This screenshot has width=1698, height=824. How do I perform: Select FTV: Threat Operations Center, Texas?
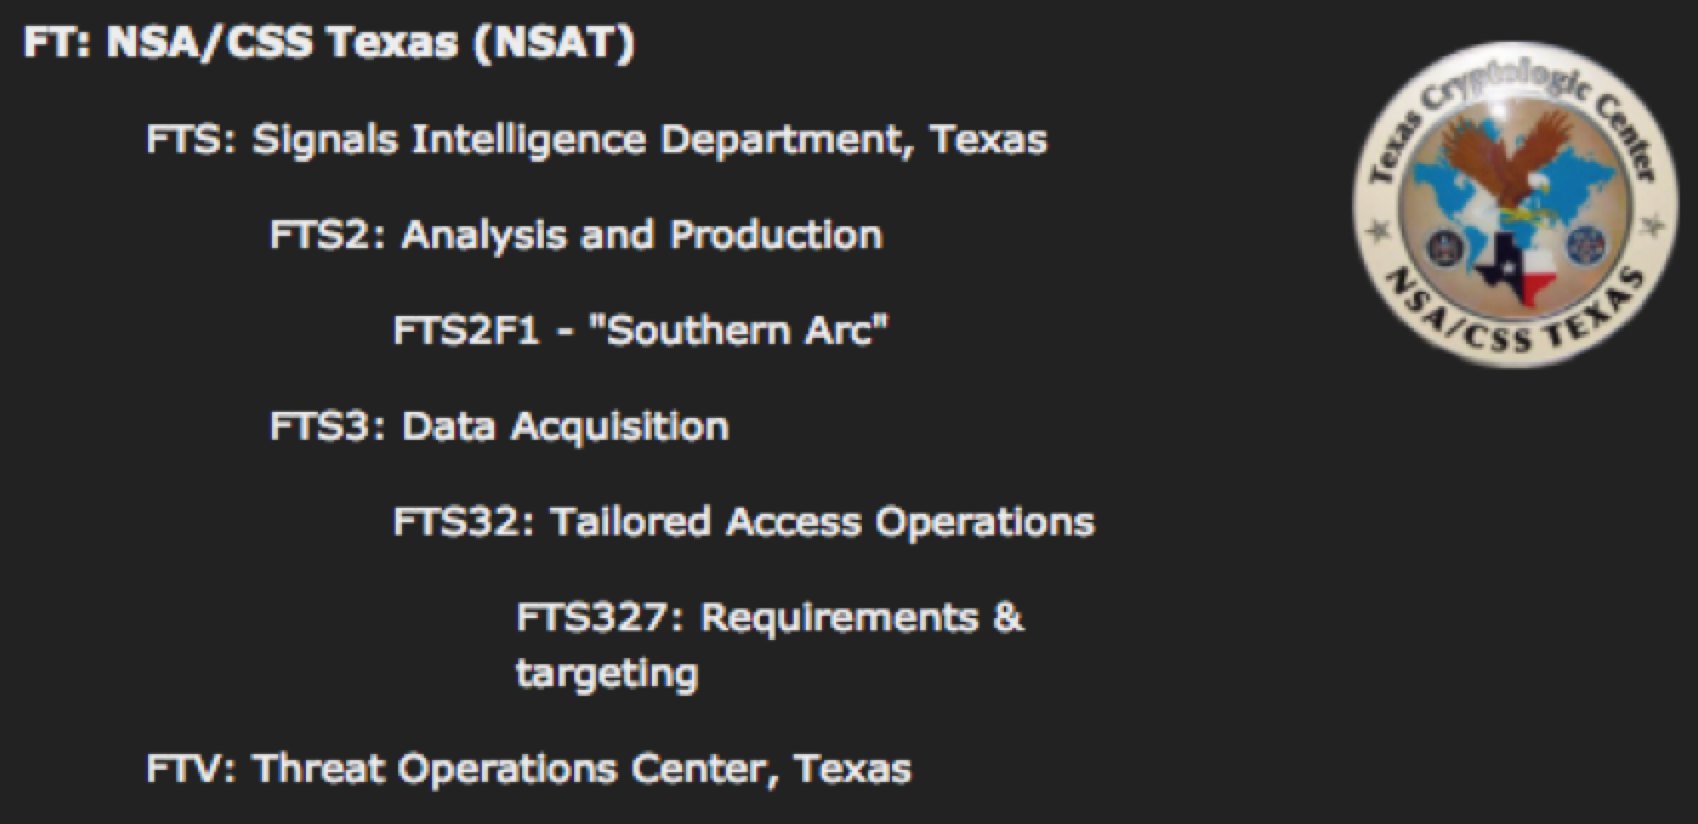click(529, 769)
